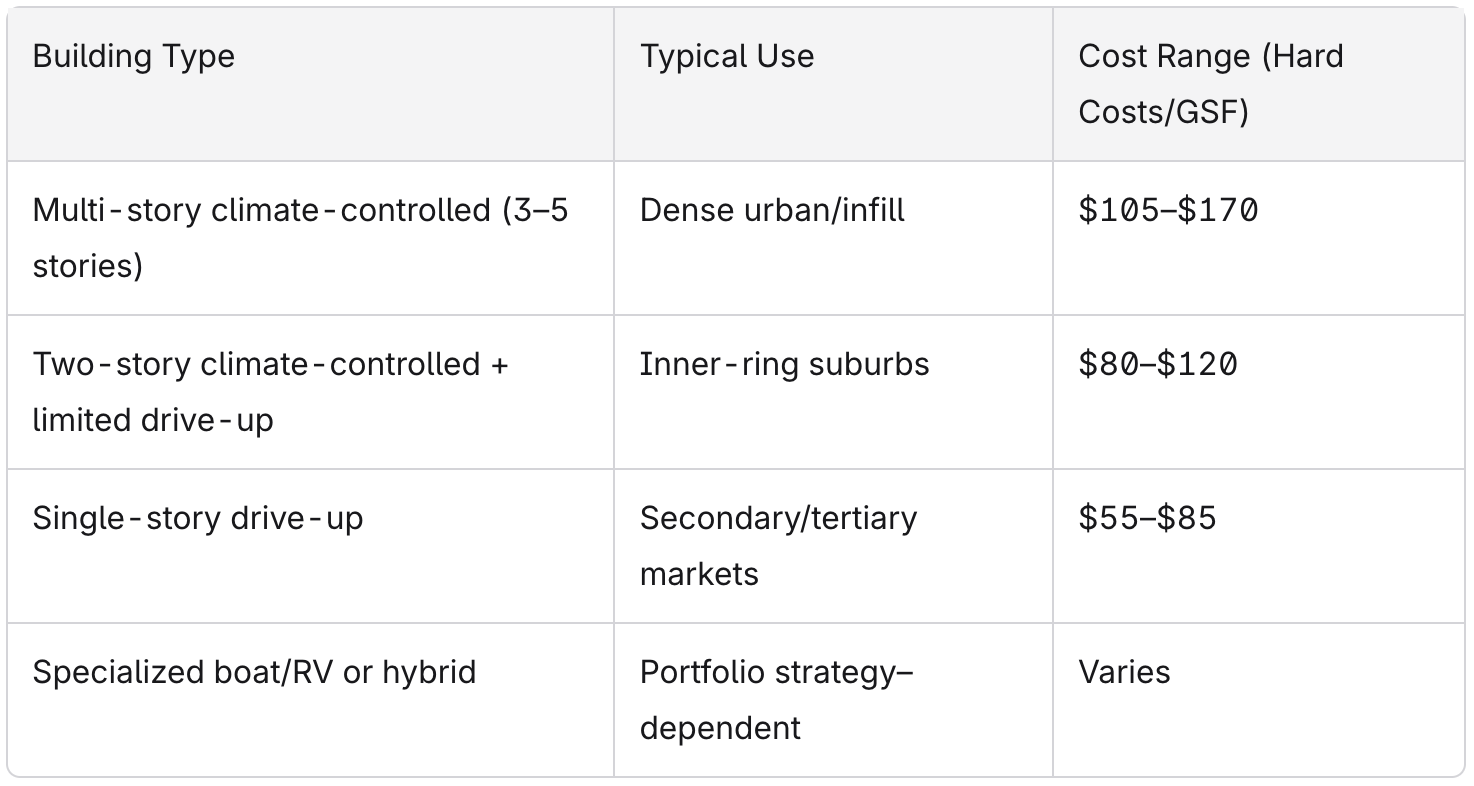Image resolution: width=1474 pixels, height=786 pixels.
Task: Select Two-story climate-controlled + limited drive-up cell
Action: pyautogui.click(x=311, y=392)
